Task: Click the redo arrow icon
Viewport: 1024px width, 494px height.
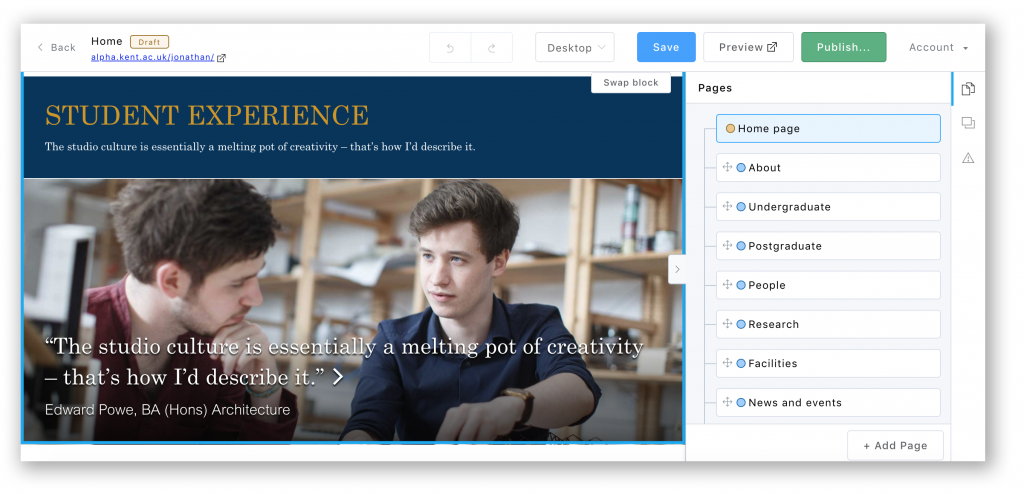Action: (x=491, y=48)
